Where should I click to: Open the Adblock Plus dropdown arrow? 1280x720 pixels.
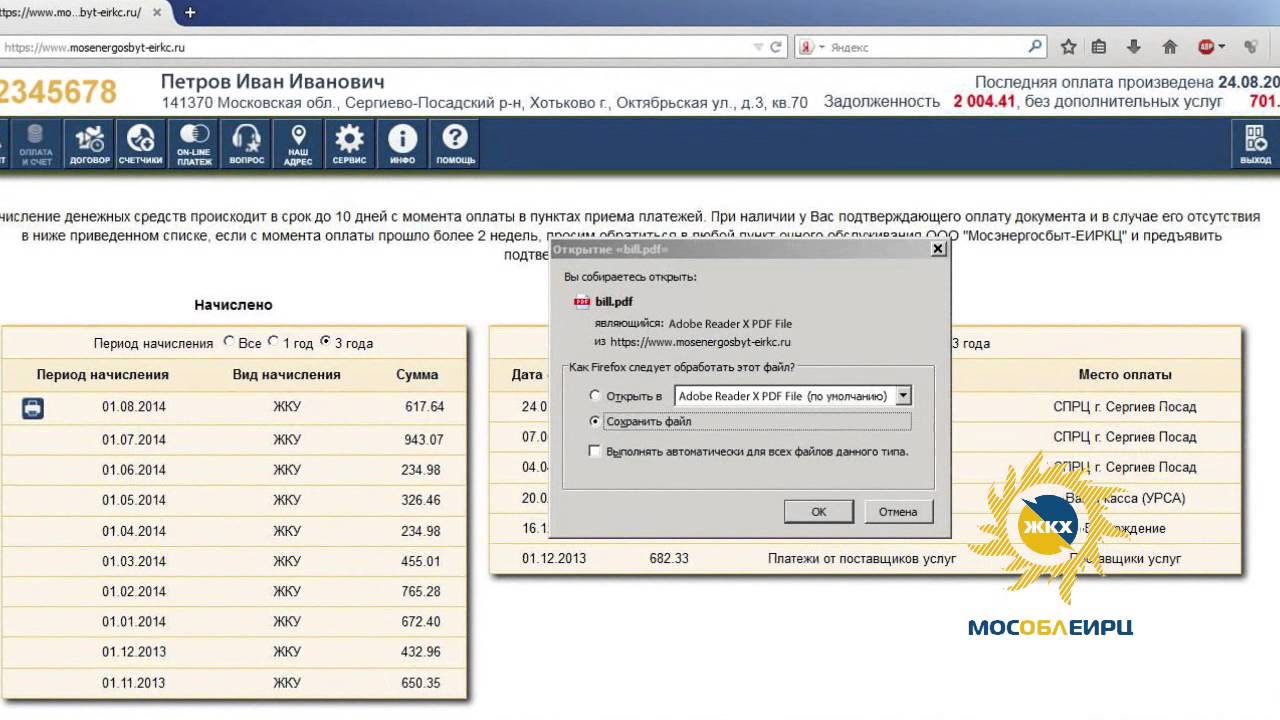click(x=1222, y=47)
